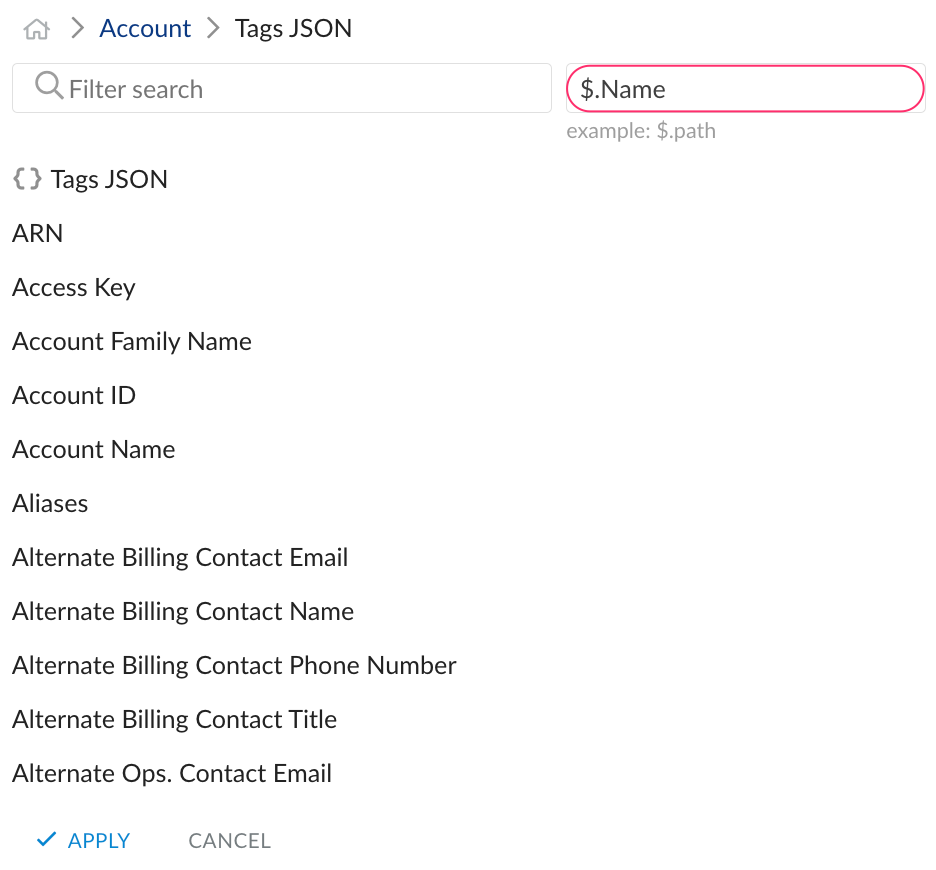Click CANCEL to dismiss the selection
This screenshot has width=936, height=870.
coord(229,840)
